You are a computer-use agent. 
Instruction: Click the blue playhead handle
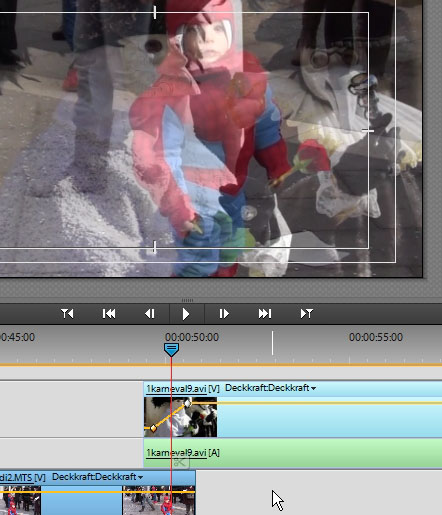click(171, 350)
